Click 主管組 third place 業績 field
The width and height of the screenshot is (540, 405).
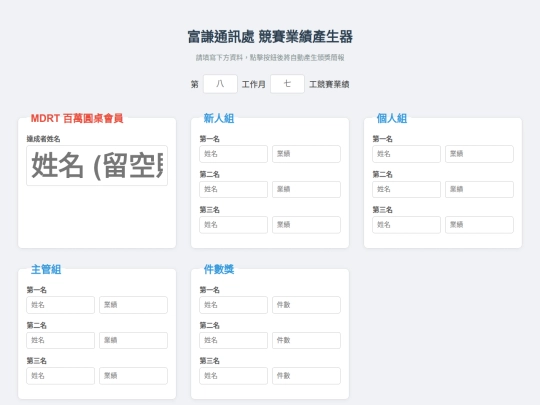tap(134, 376)
